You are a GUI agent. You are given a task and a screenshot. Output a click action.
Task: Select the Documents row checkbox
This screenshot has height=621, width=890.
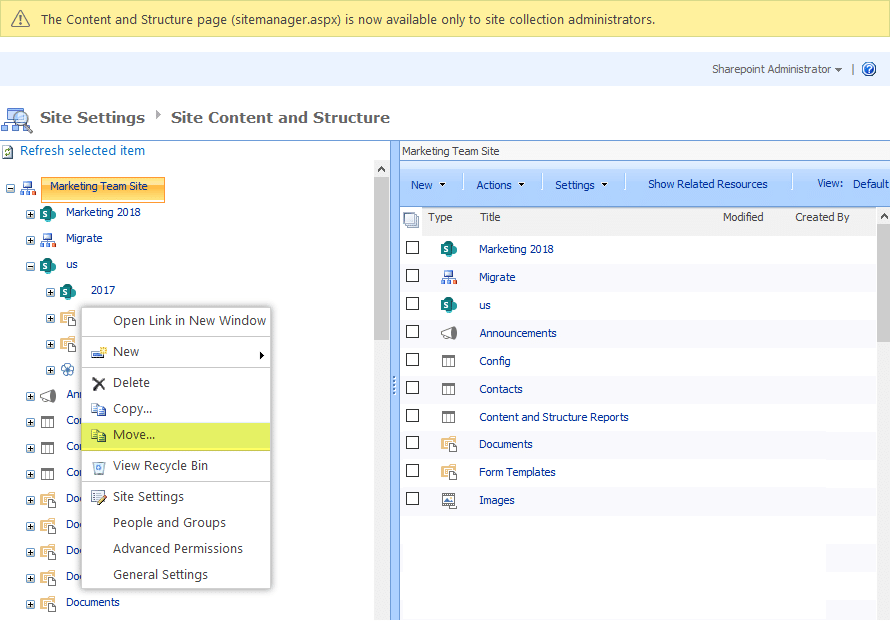pyautogui.click(x=412, y=443)
